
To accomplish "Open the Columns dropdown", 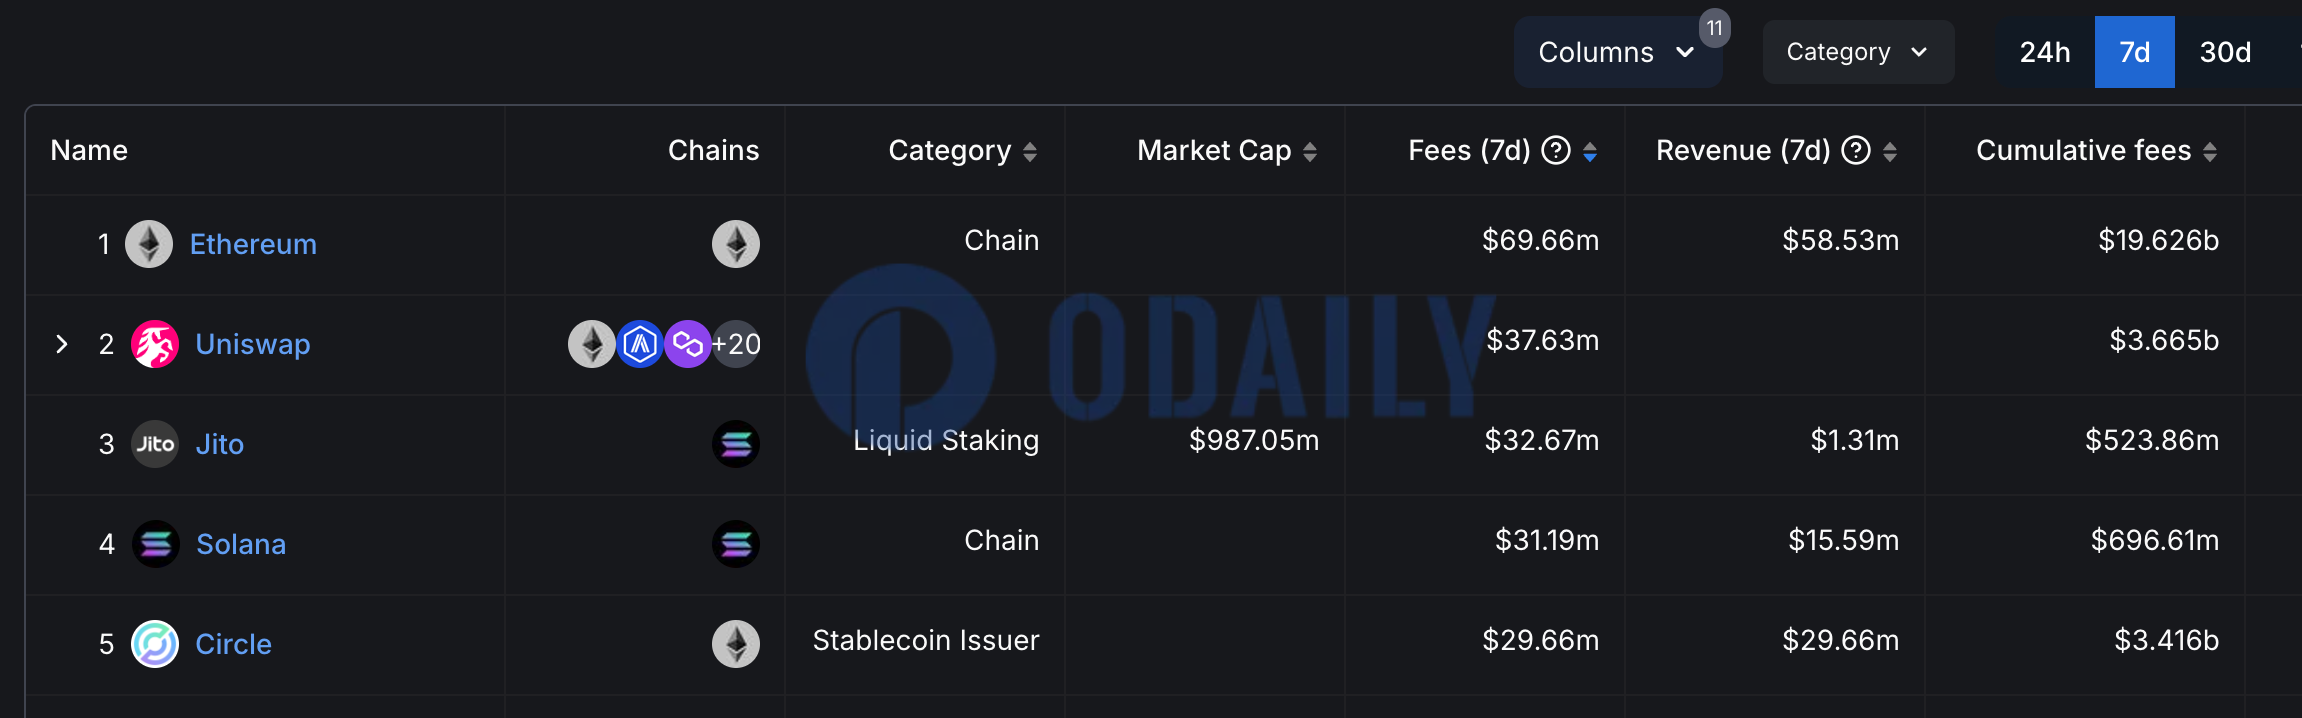I will pyautogui.click(x=1617, y=52).
